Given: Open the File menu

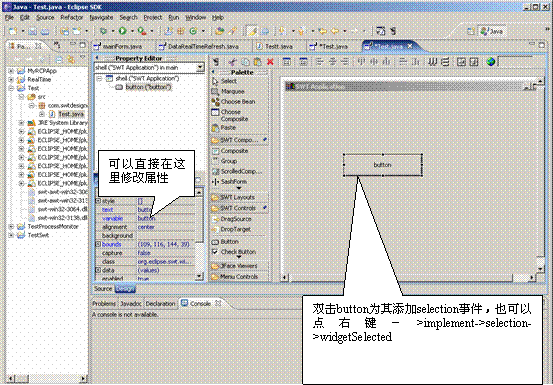Looking at the screenshot, I should point(10,18).
